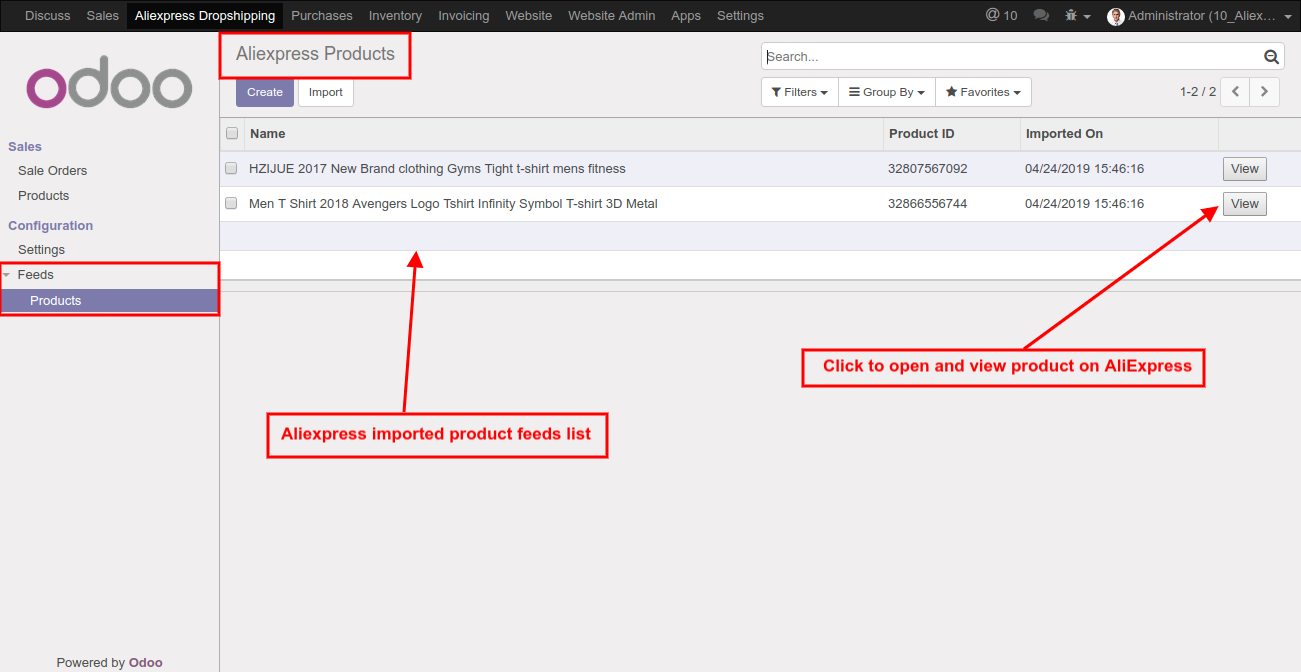The width and height of the screenshot is (1301, 672).
Task: Tick checkbox for HZIJUE 2017 product row
Action: pyautogui.click(x=231, y=168)
